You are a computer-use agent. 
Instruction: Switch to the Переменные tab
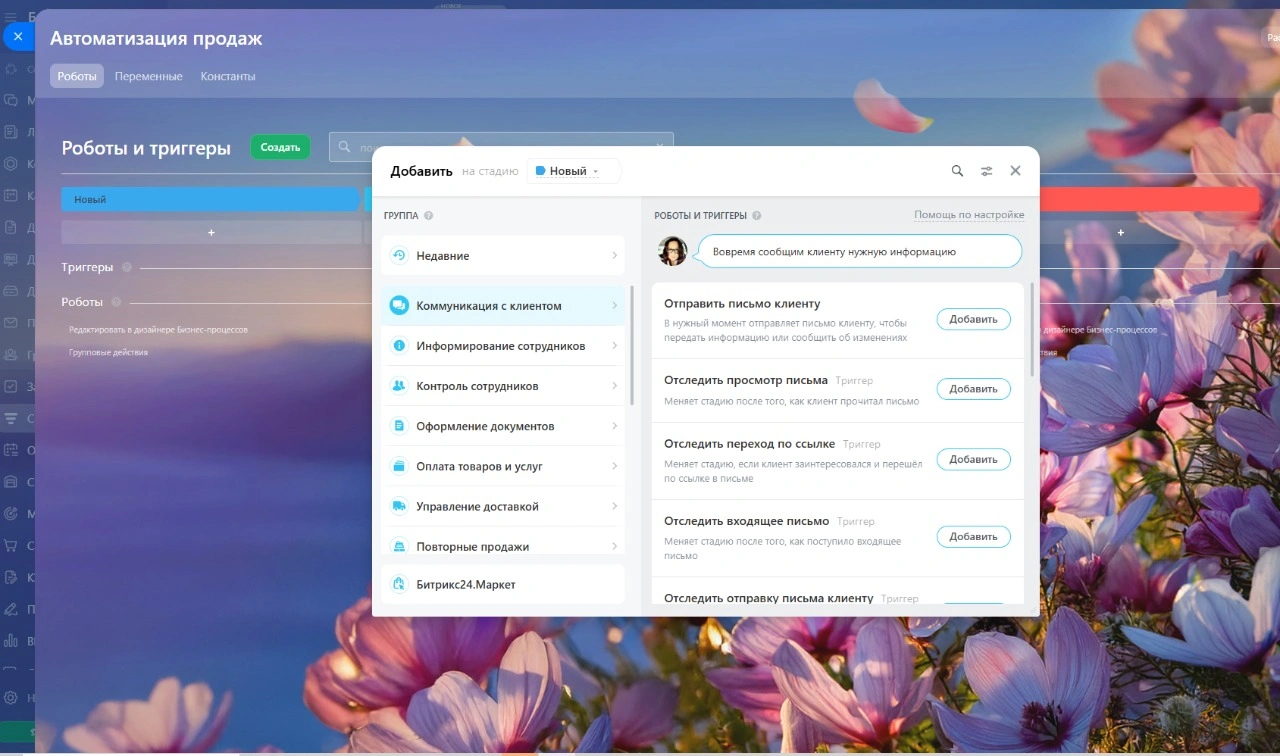pos(148,76)
